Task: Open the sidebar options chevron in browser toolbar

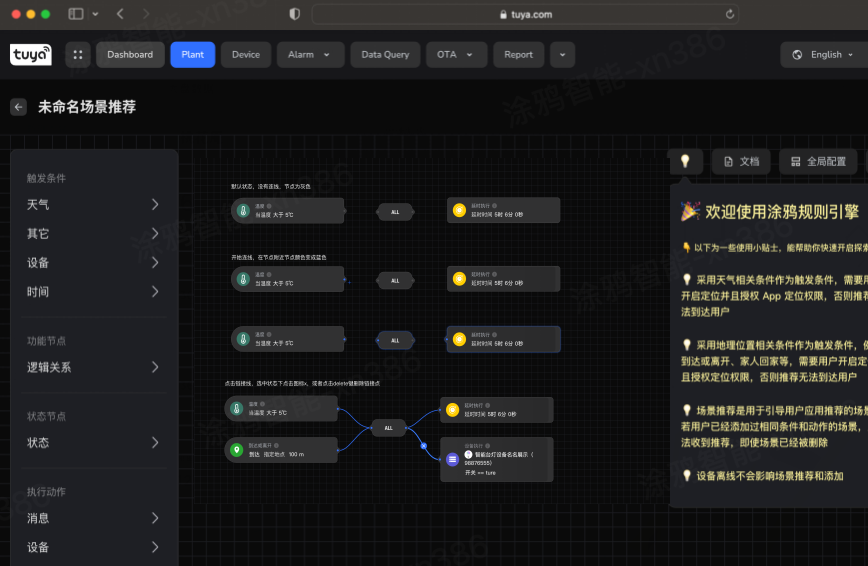Action: pos(95,14)
